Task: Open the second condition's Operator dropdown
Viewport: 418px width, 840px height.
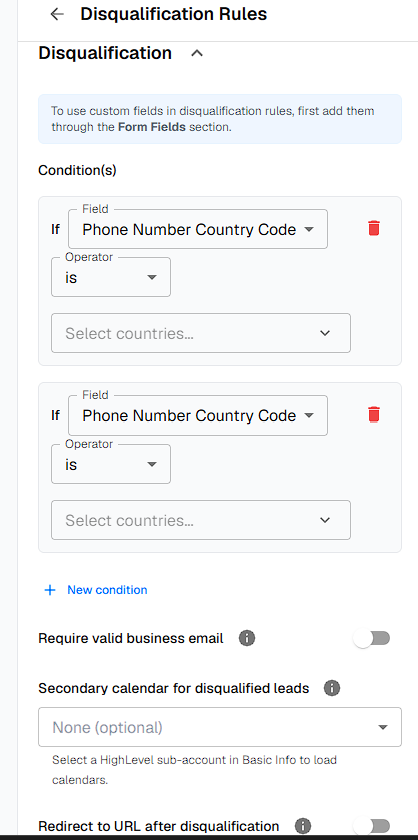Action: click(x=111, y=464)
